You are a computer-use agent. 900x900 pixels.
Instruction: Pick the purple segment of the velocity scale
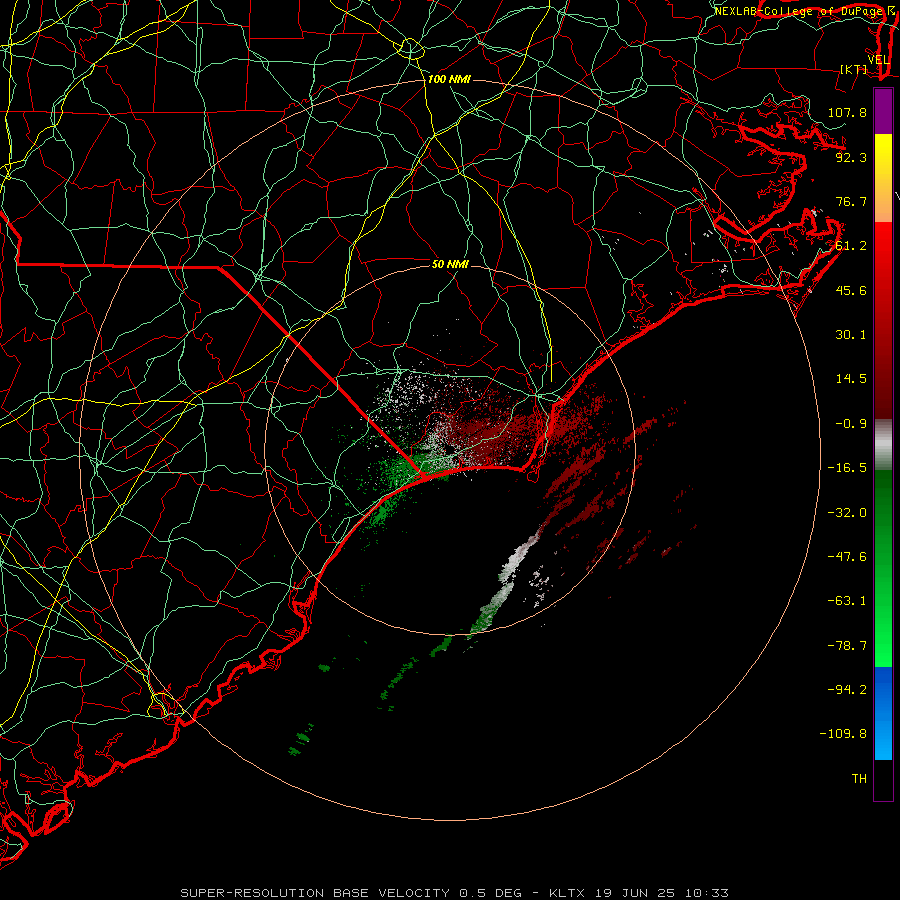(x=883, y=111)
